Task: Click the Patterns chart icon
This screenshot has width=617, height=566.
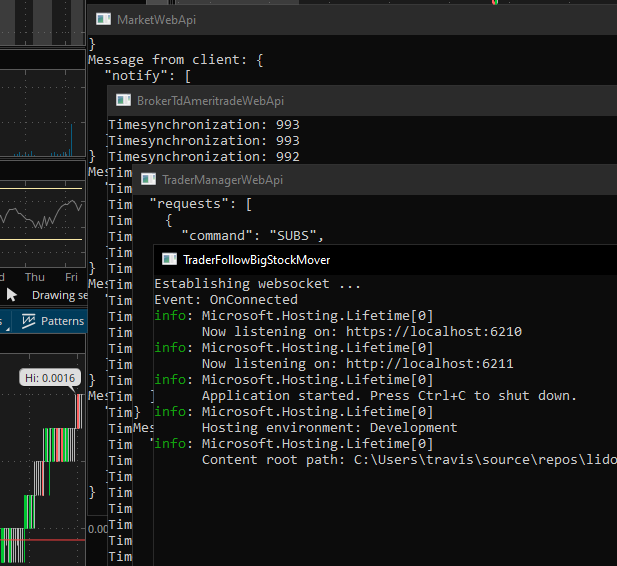Action: [x=28, y=321]
